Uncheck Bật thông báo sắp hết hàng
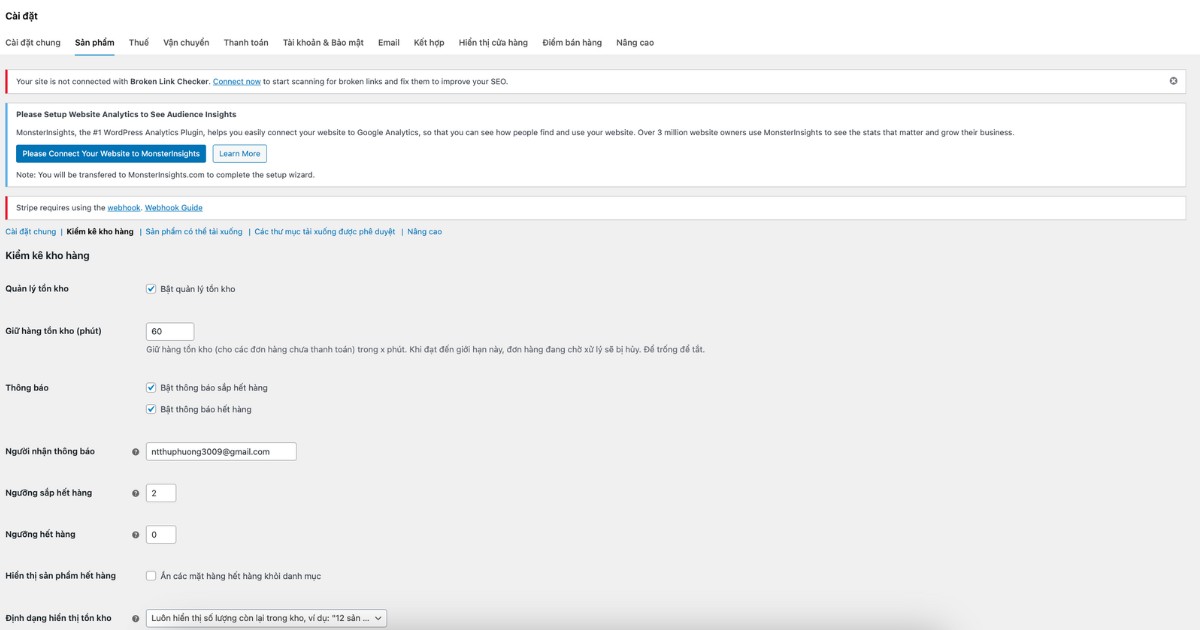 coord(151,388)
